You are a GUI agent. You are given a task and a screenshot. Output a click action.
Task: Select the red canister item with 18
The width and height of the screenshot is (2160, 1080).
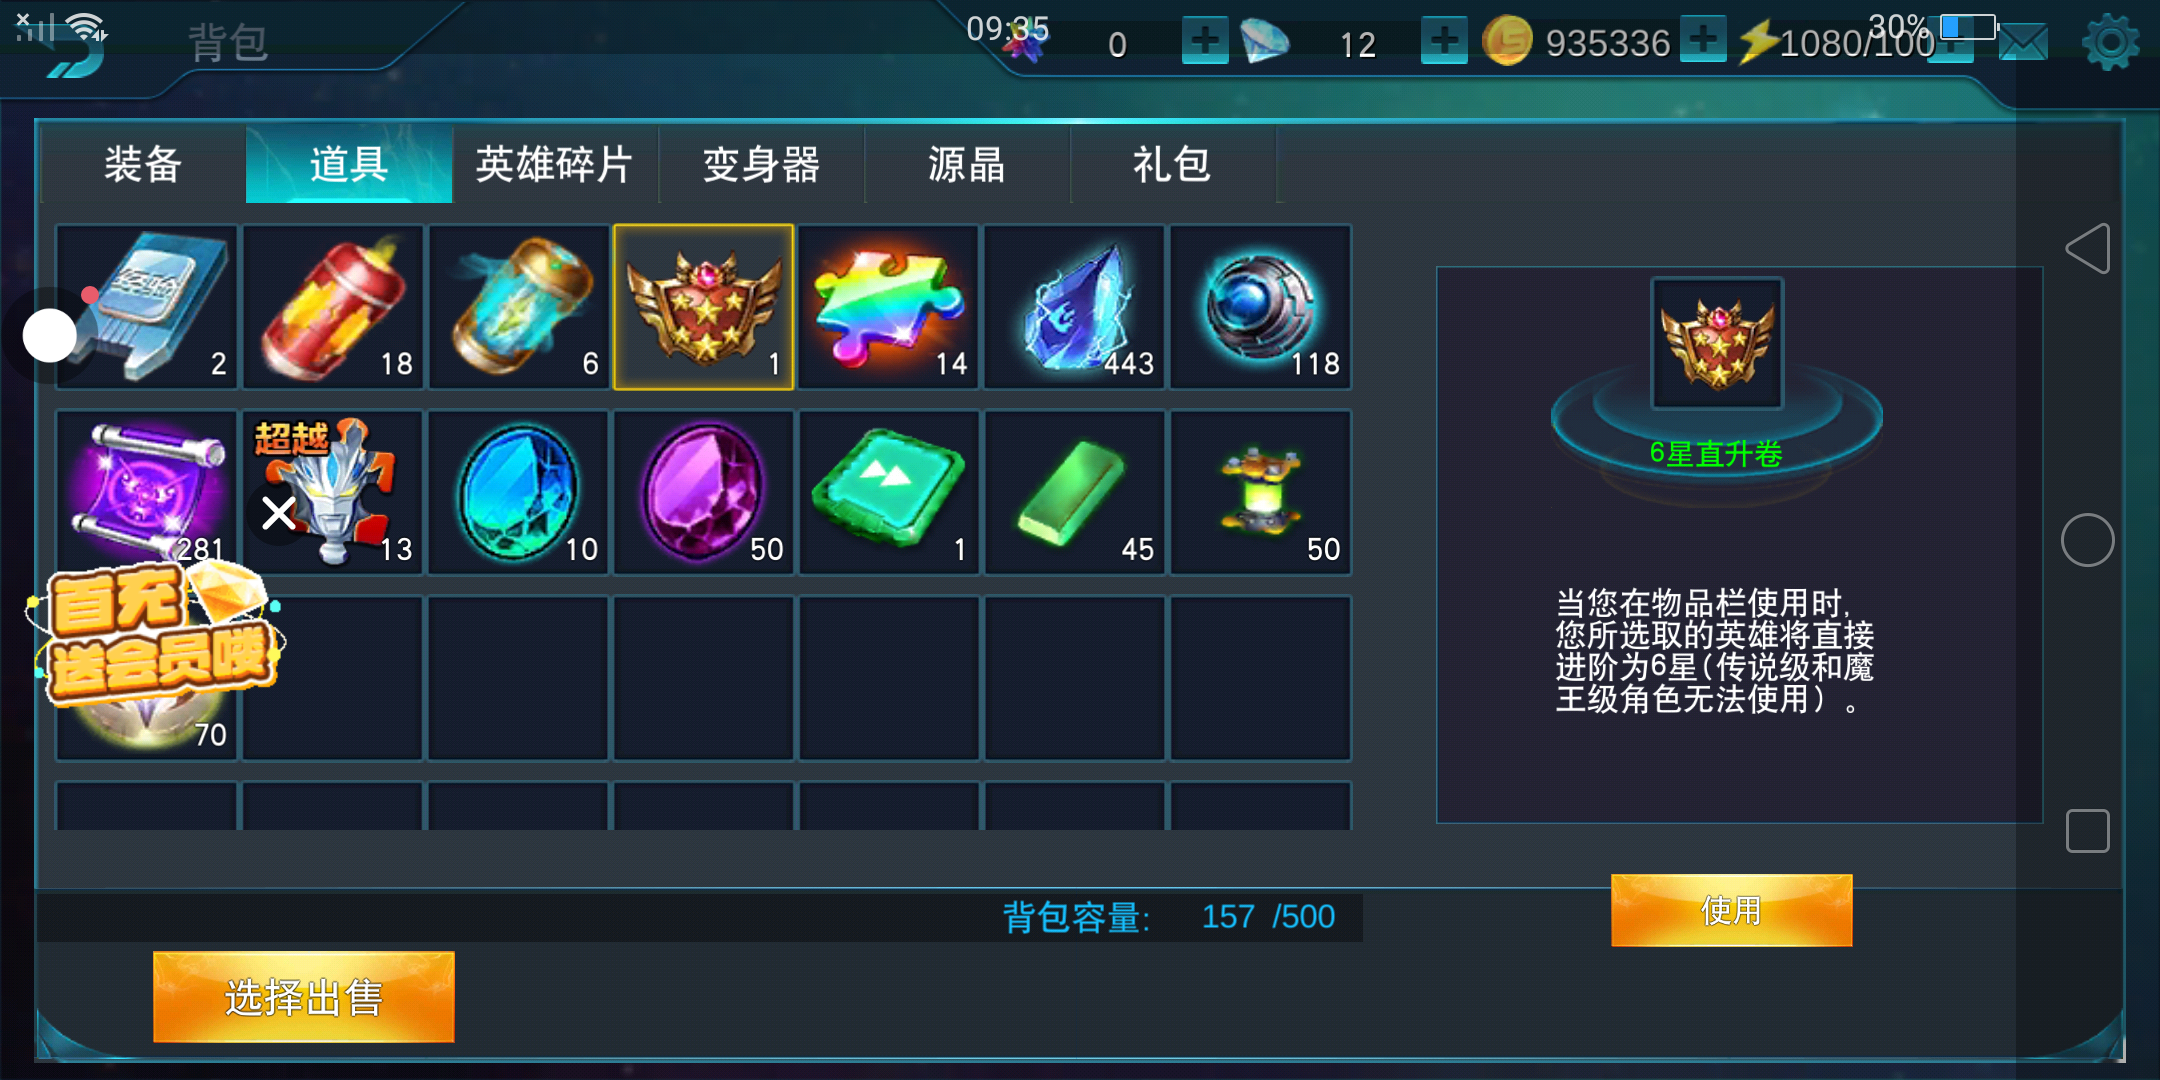click(x=332, y=307)
